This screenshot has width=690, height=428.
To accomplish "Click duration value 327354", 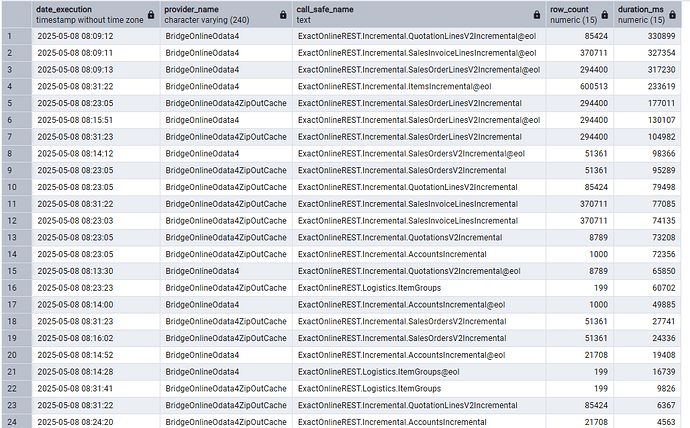I will pos(647,53).
